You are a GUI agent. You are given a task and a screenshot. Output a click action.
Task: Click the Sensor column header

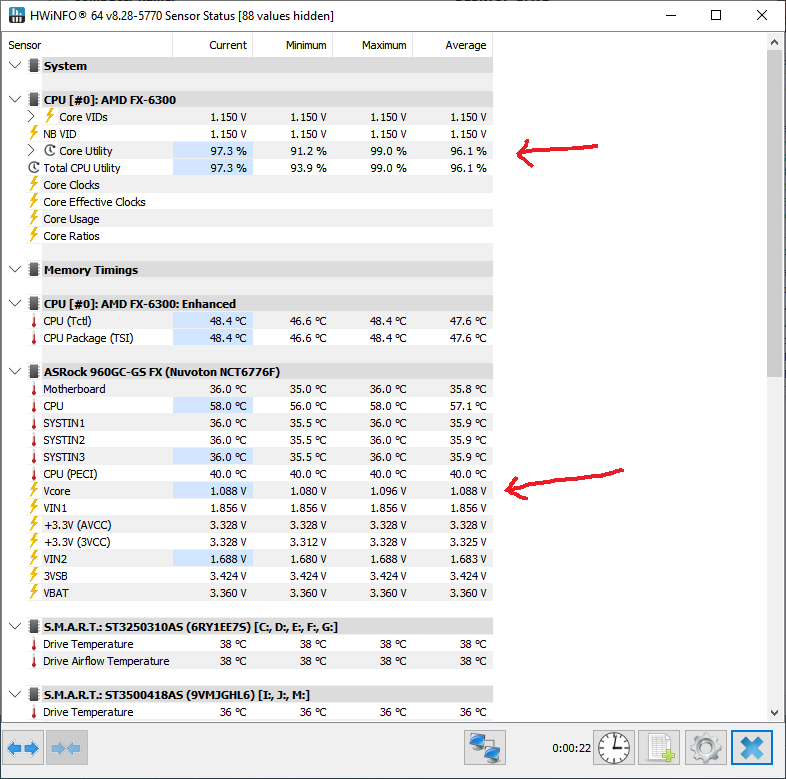(88, 45)
